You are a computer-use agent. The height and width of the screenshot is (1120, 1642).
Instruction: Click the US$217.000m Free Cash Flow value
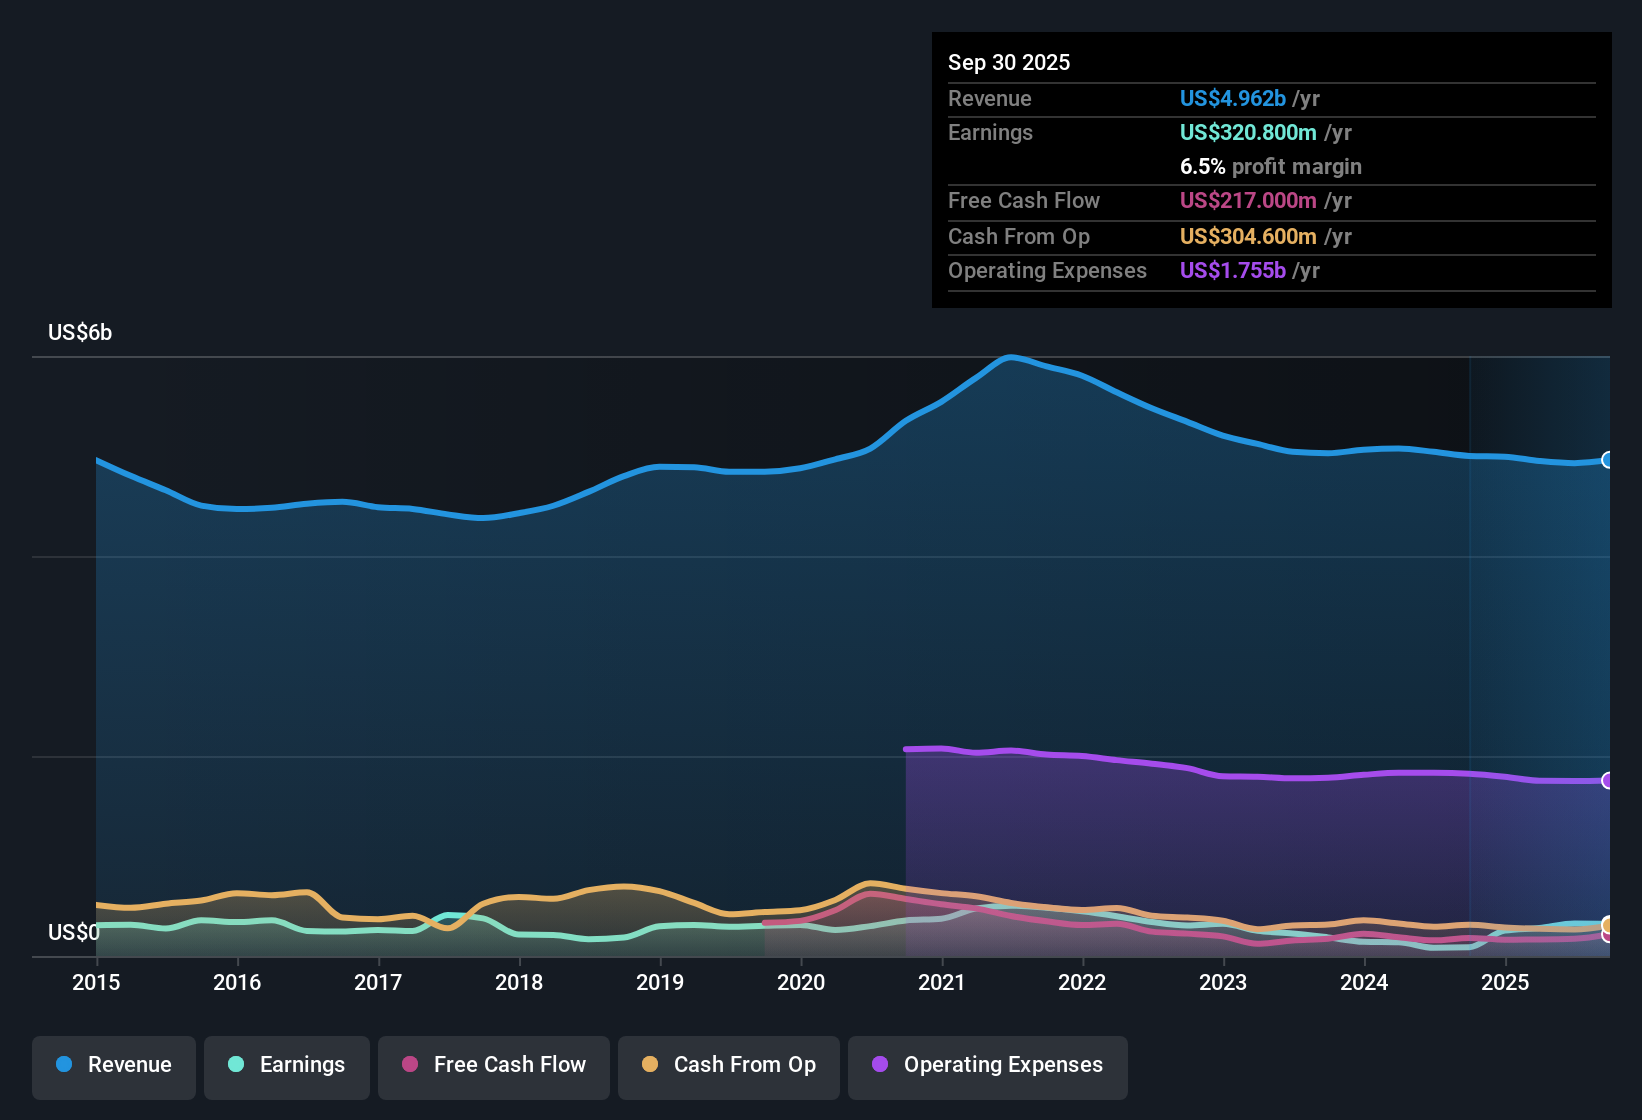click(x=1247, y=200)
